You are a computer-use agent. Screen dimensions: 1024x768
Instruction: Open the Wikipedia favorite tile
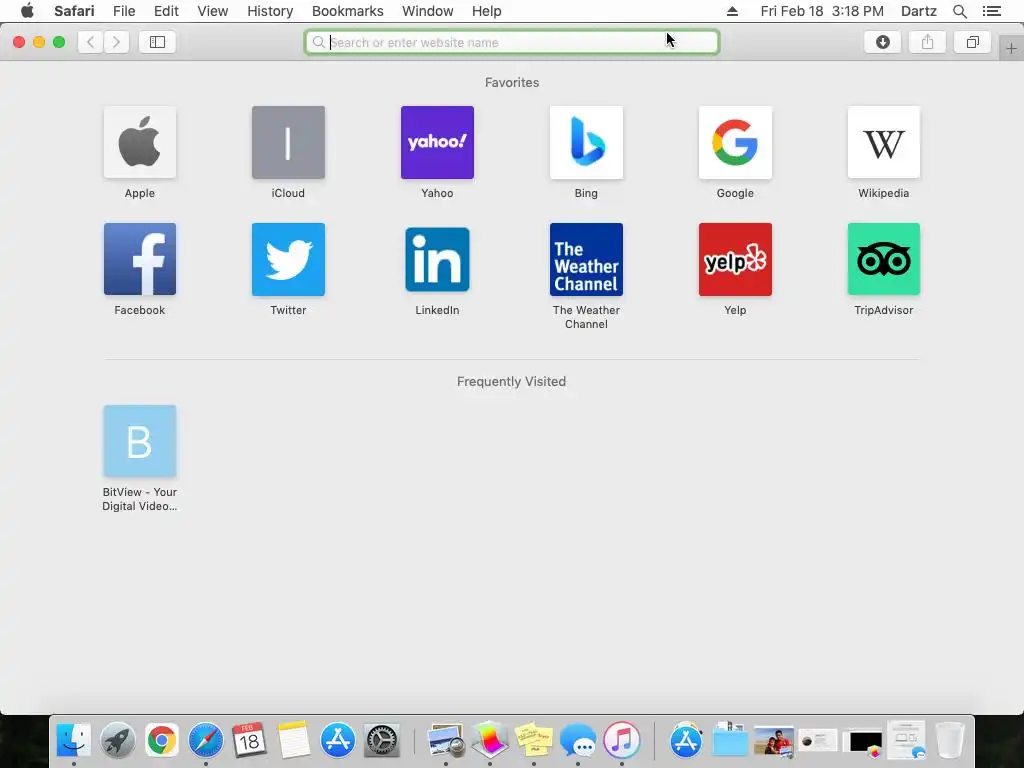click(884, 142)
